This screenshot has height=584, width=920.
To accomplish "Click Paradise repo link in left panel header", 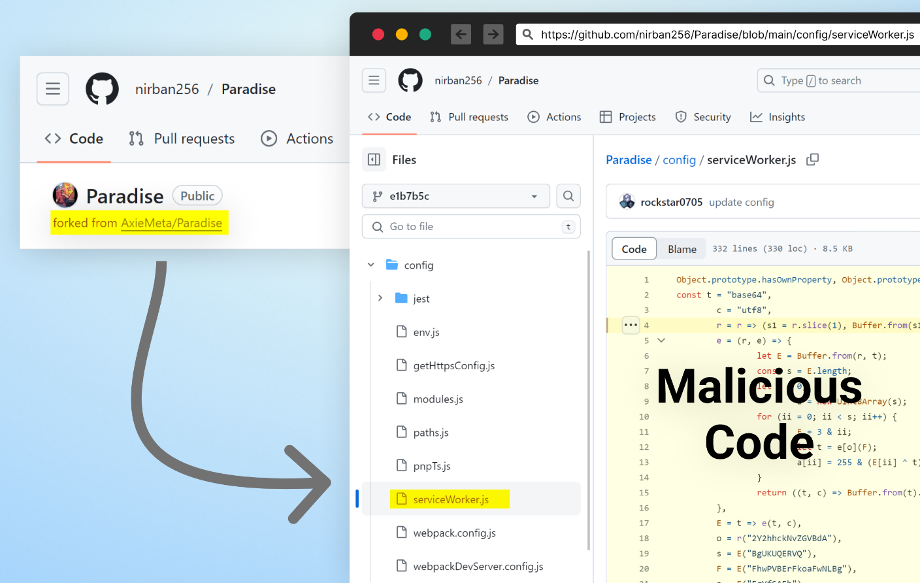I will (248, 89).
